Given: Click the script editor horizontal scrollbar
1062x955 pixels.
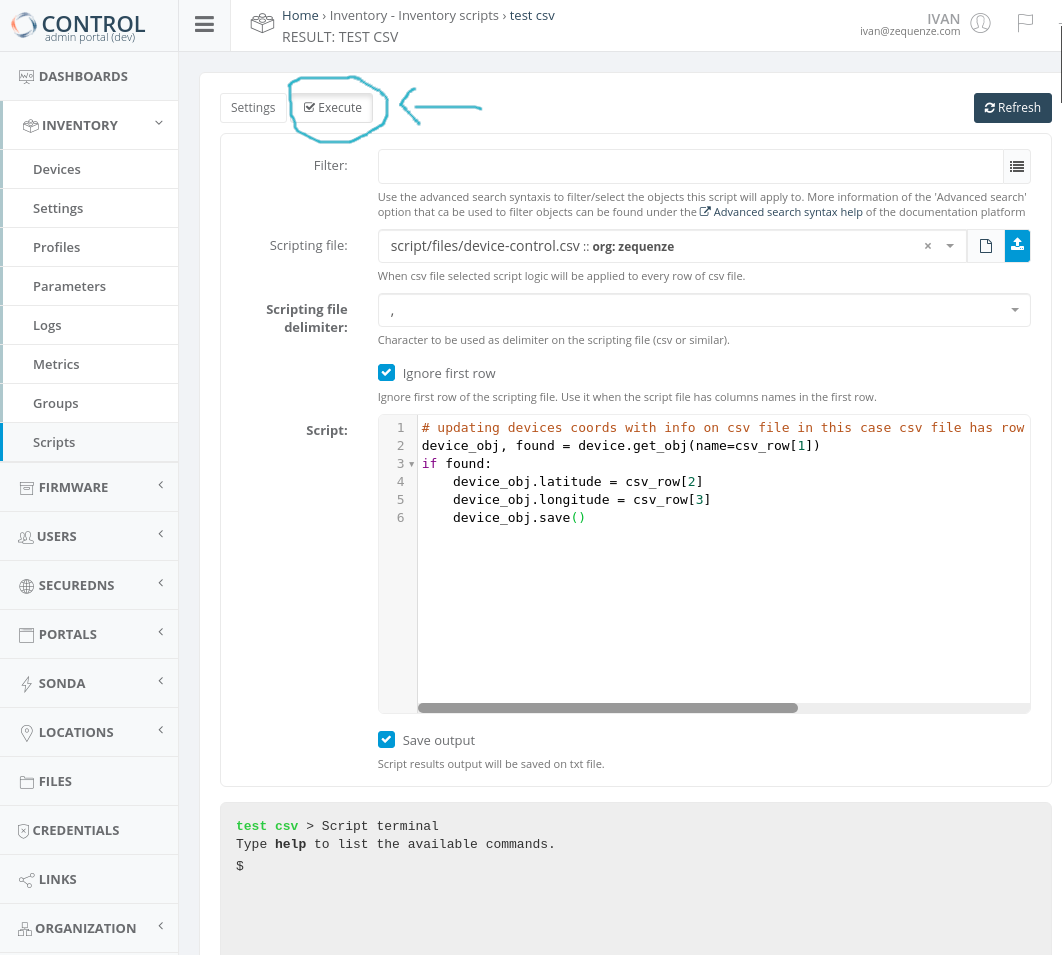Looking at the screenshot, I should (x=607, y=708).
